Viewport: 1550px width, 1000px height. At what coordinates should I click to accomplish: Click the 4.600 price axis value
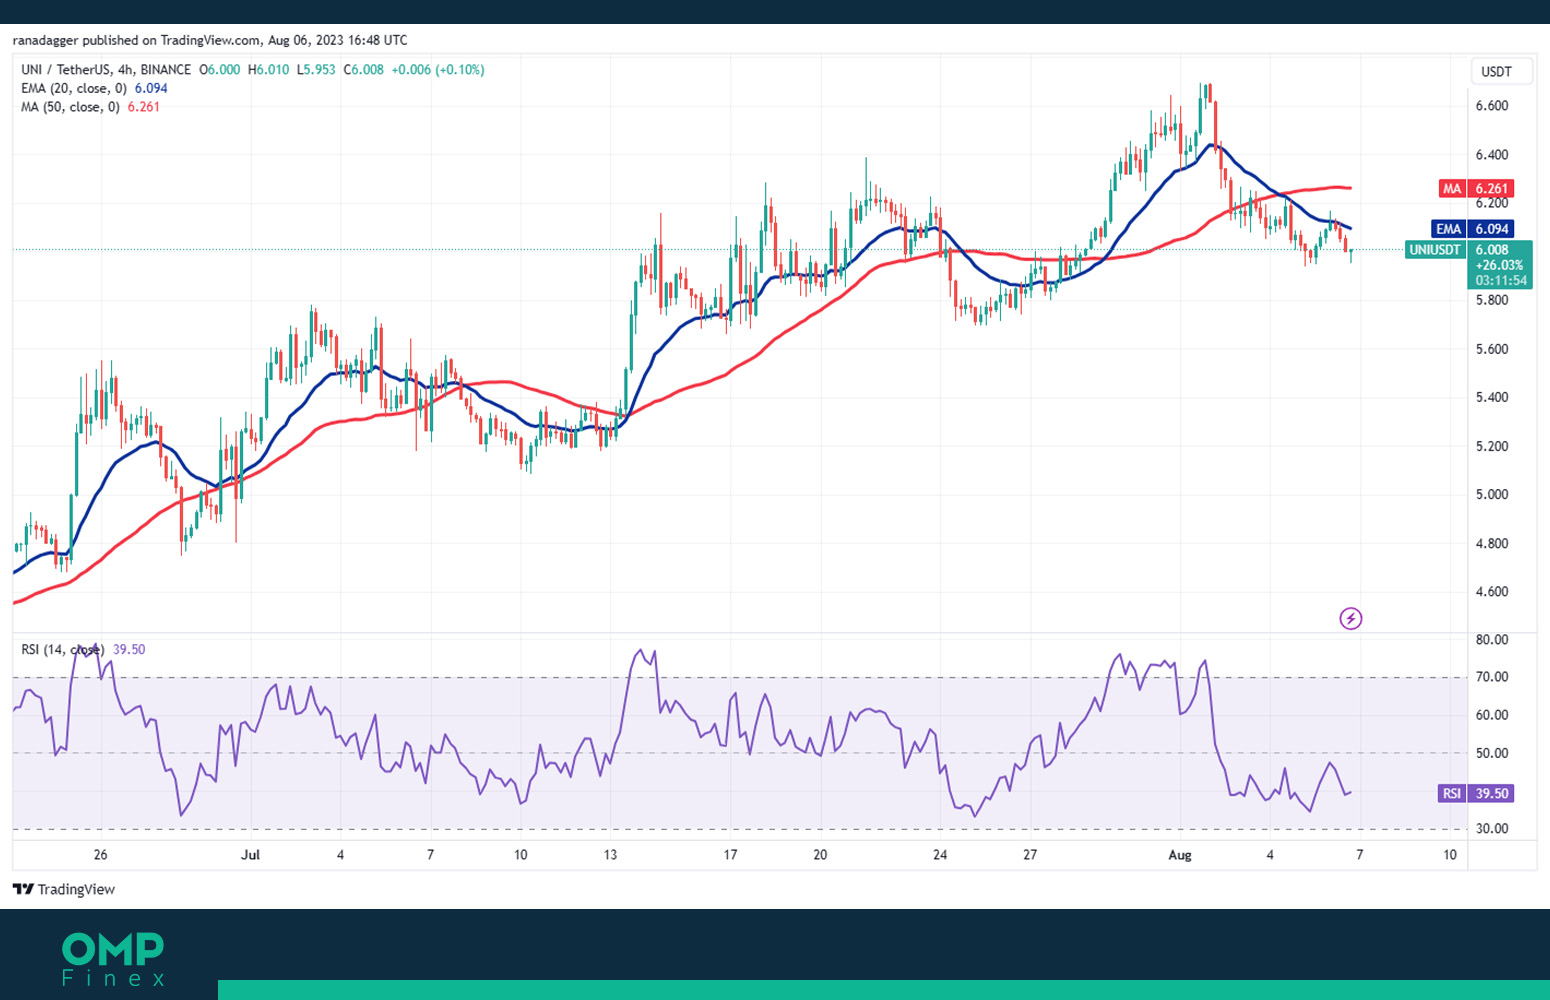pyautogui.click(x=1492, y=591)
